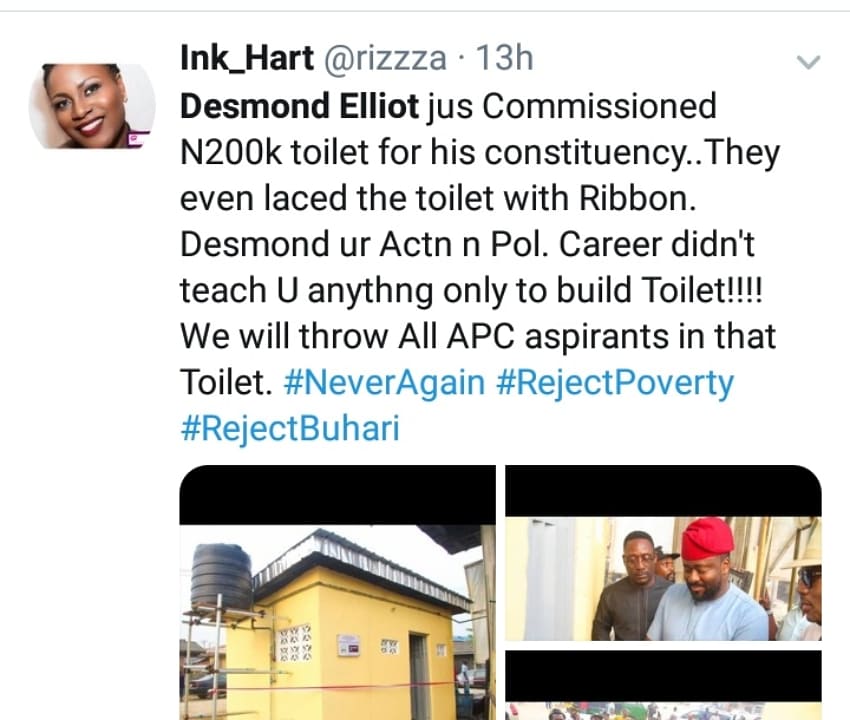Open the tweet options chevron menu
Viewport: 850px width, 720px height.
click(807, 62)
